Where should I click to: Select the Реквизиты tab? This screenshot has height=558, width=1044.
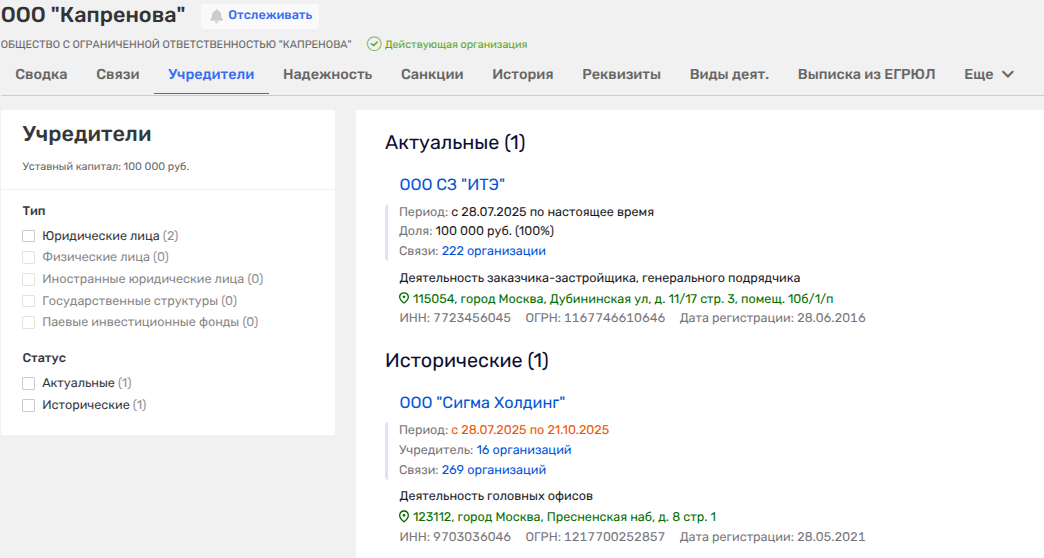[x=621, y=74]
